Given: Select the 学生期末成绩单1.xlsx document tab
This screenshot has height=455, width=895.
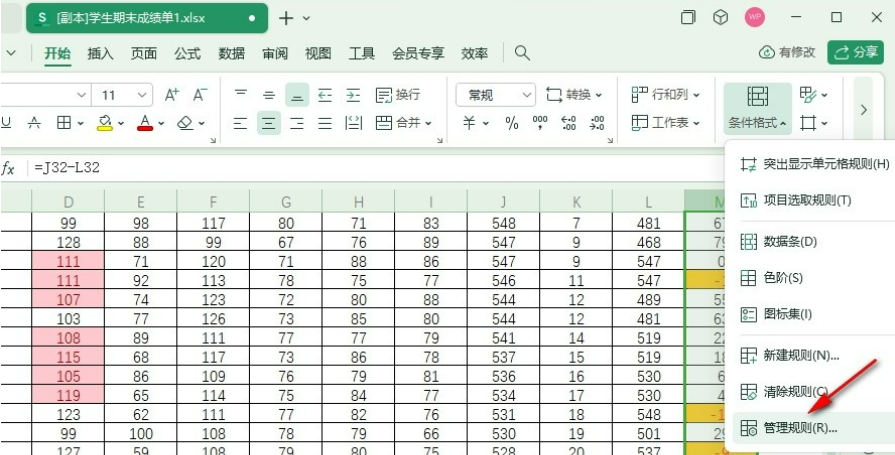Looking at the screenshot, I should click(147, 18).
